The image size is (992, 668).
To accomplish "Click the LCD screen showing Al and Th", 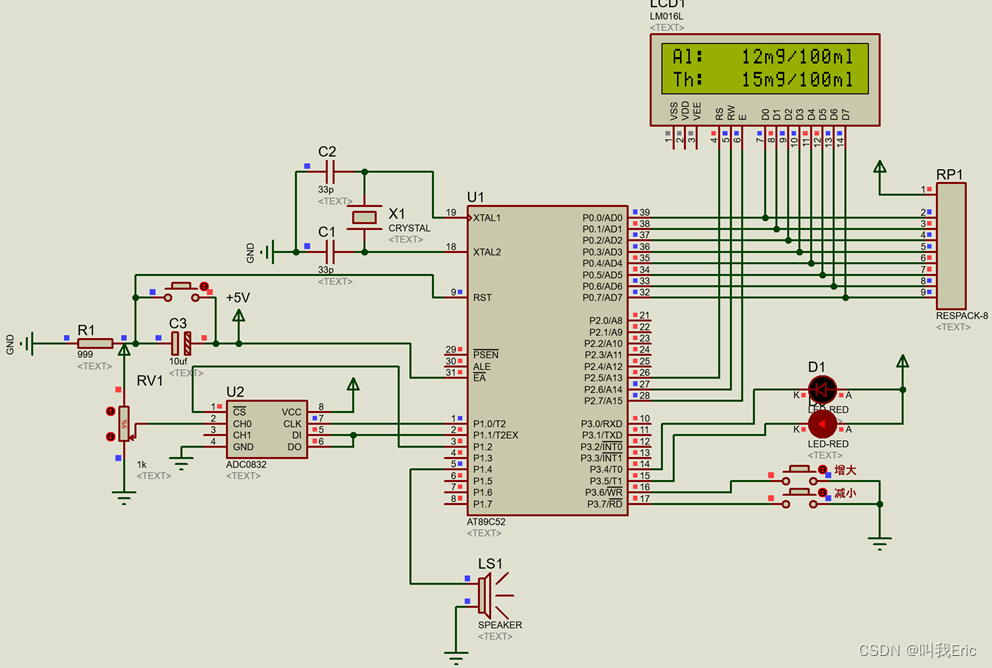I will (x=765, y=68).
